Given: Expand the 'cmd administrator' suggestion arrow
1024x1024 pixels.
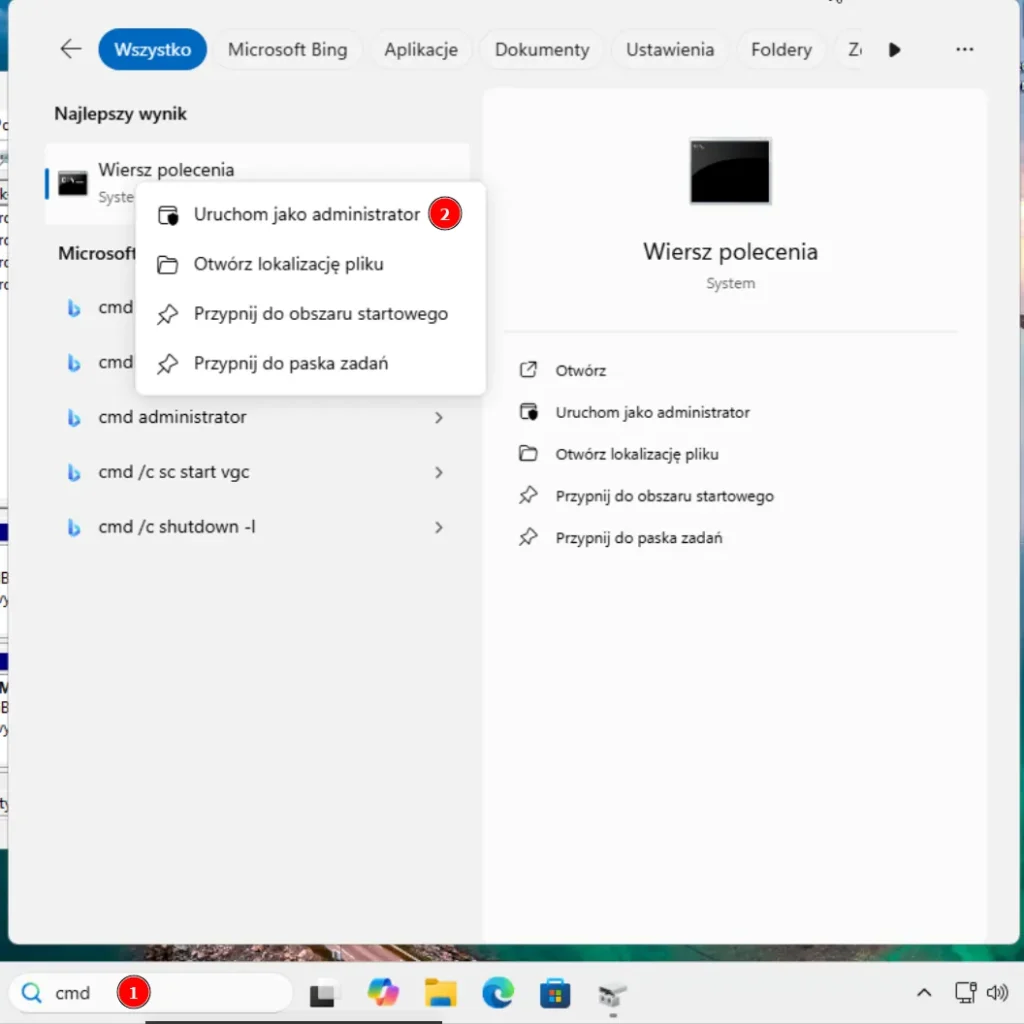Looking at the screenshot, I should [438, 417].
